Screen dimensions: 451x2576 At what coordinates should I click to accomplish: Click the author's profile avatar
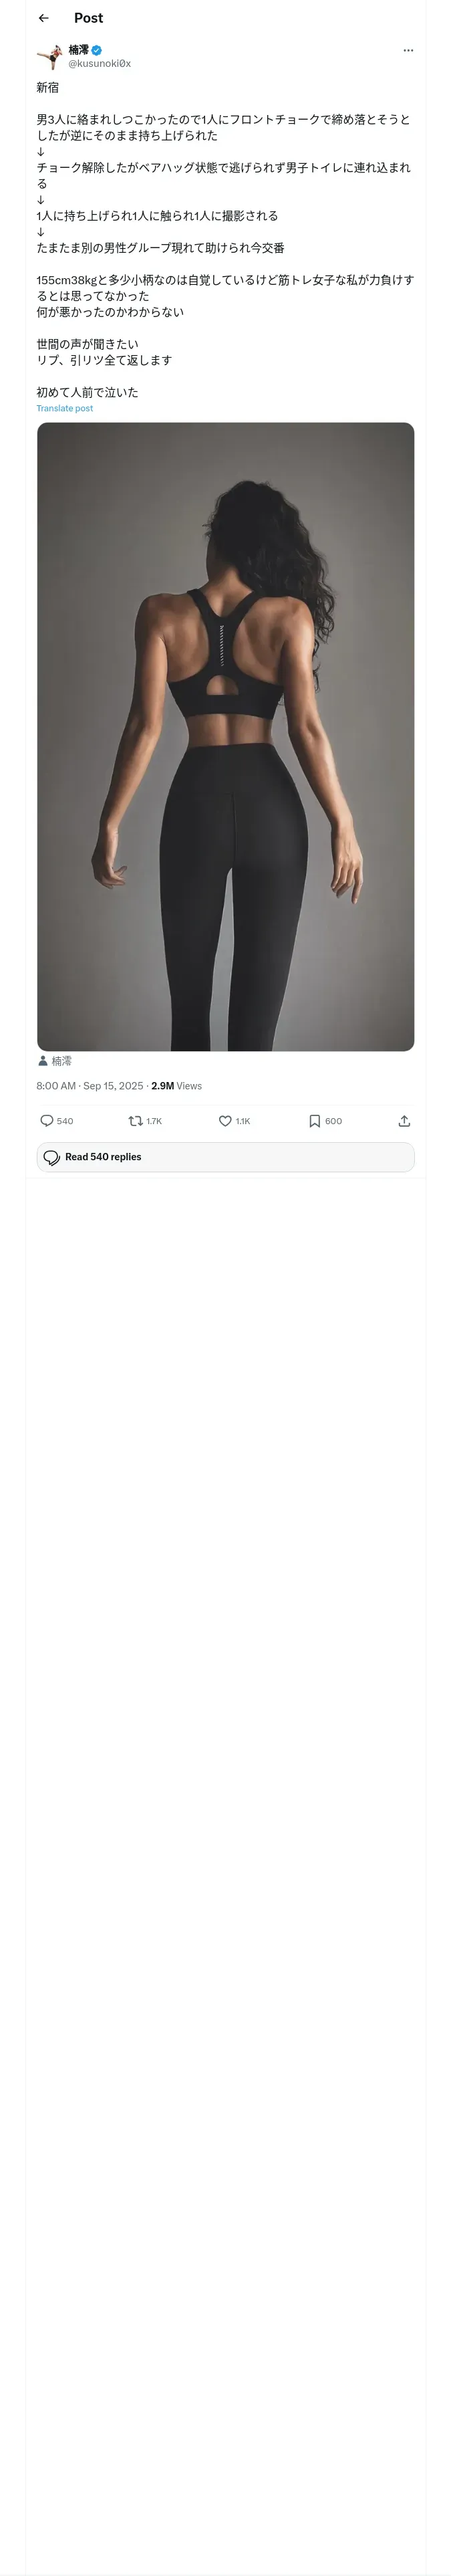tap(49, 56)
